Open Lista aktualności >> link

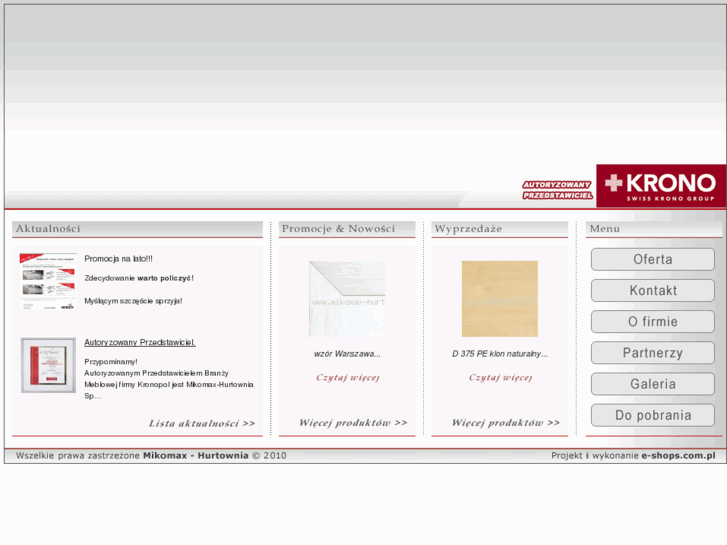(x=202, y=423)
